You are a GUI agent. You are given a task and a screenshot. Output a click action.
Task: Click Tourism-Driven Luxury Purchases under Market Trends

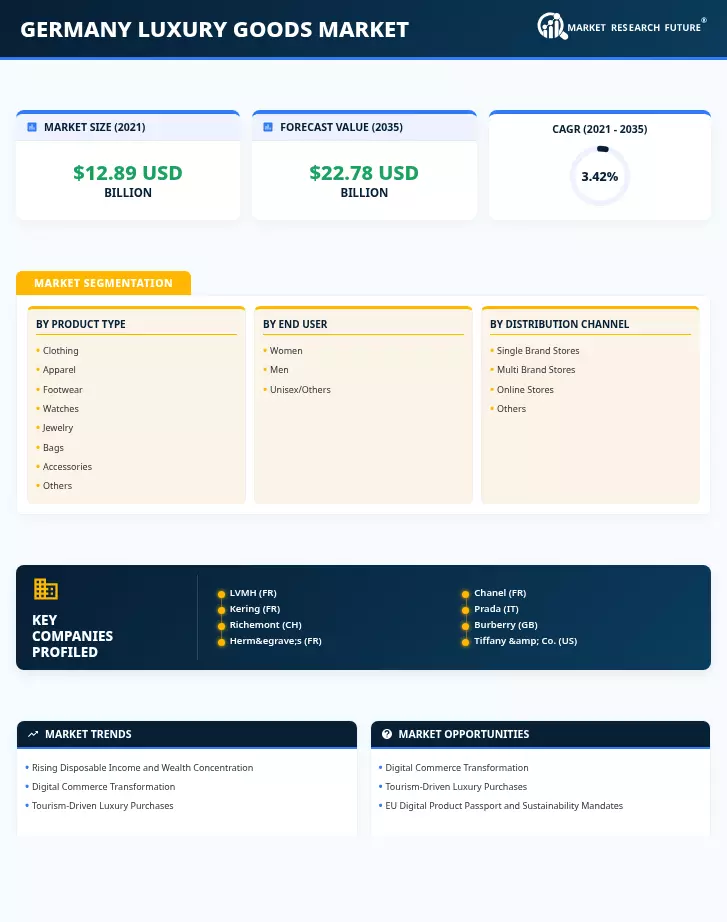click(x=102, y=806)
